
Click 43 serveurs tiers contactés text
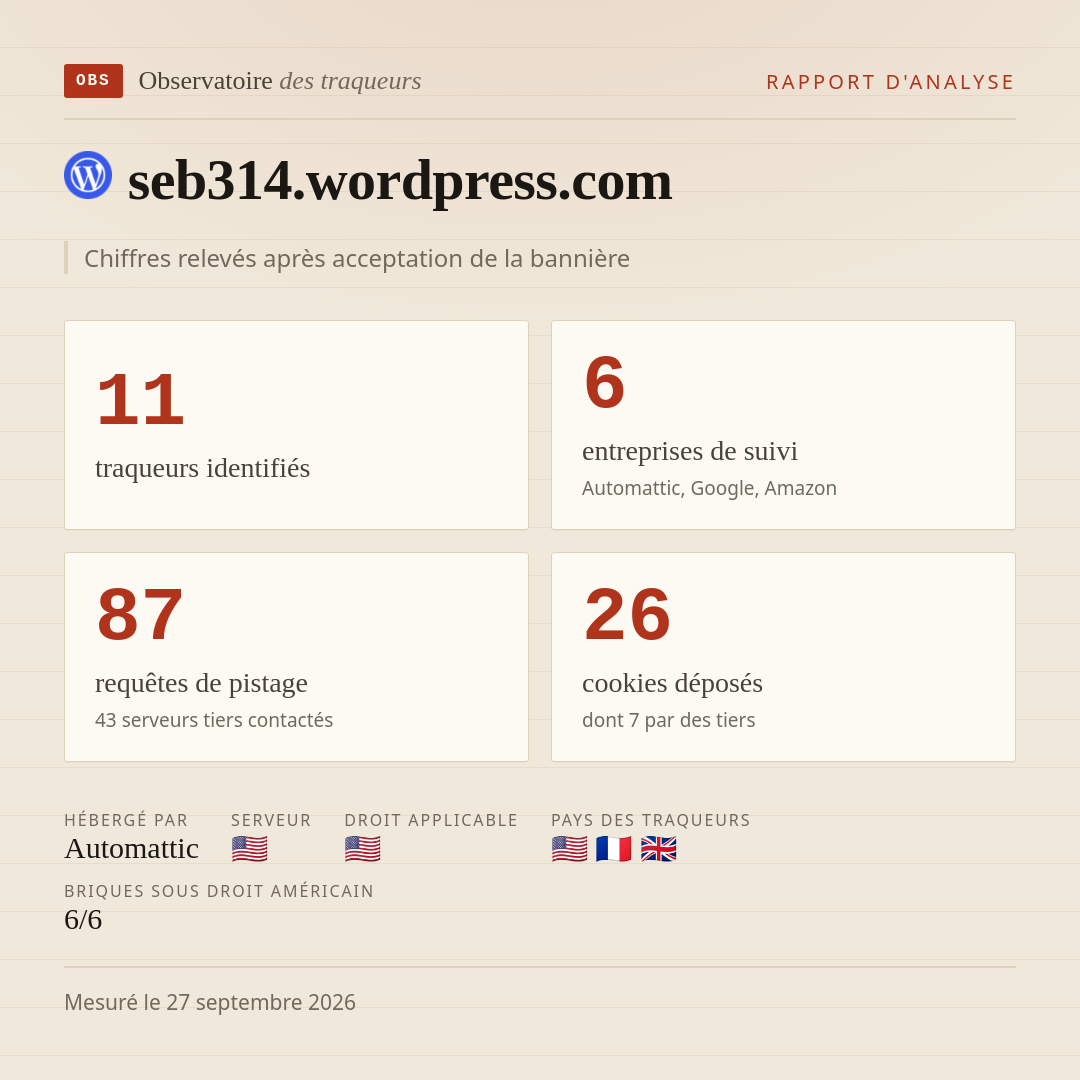(x=214, y=720)
